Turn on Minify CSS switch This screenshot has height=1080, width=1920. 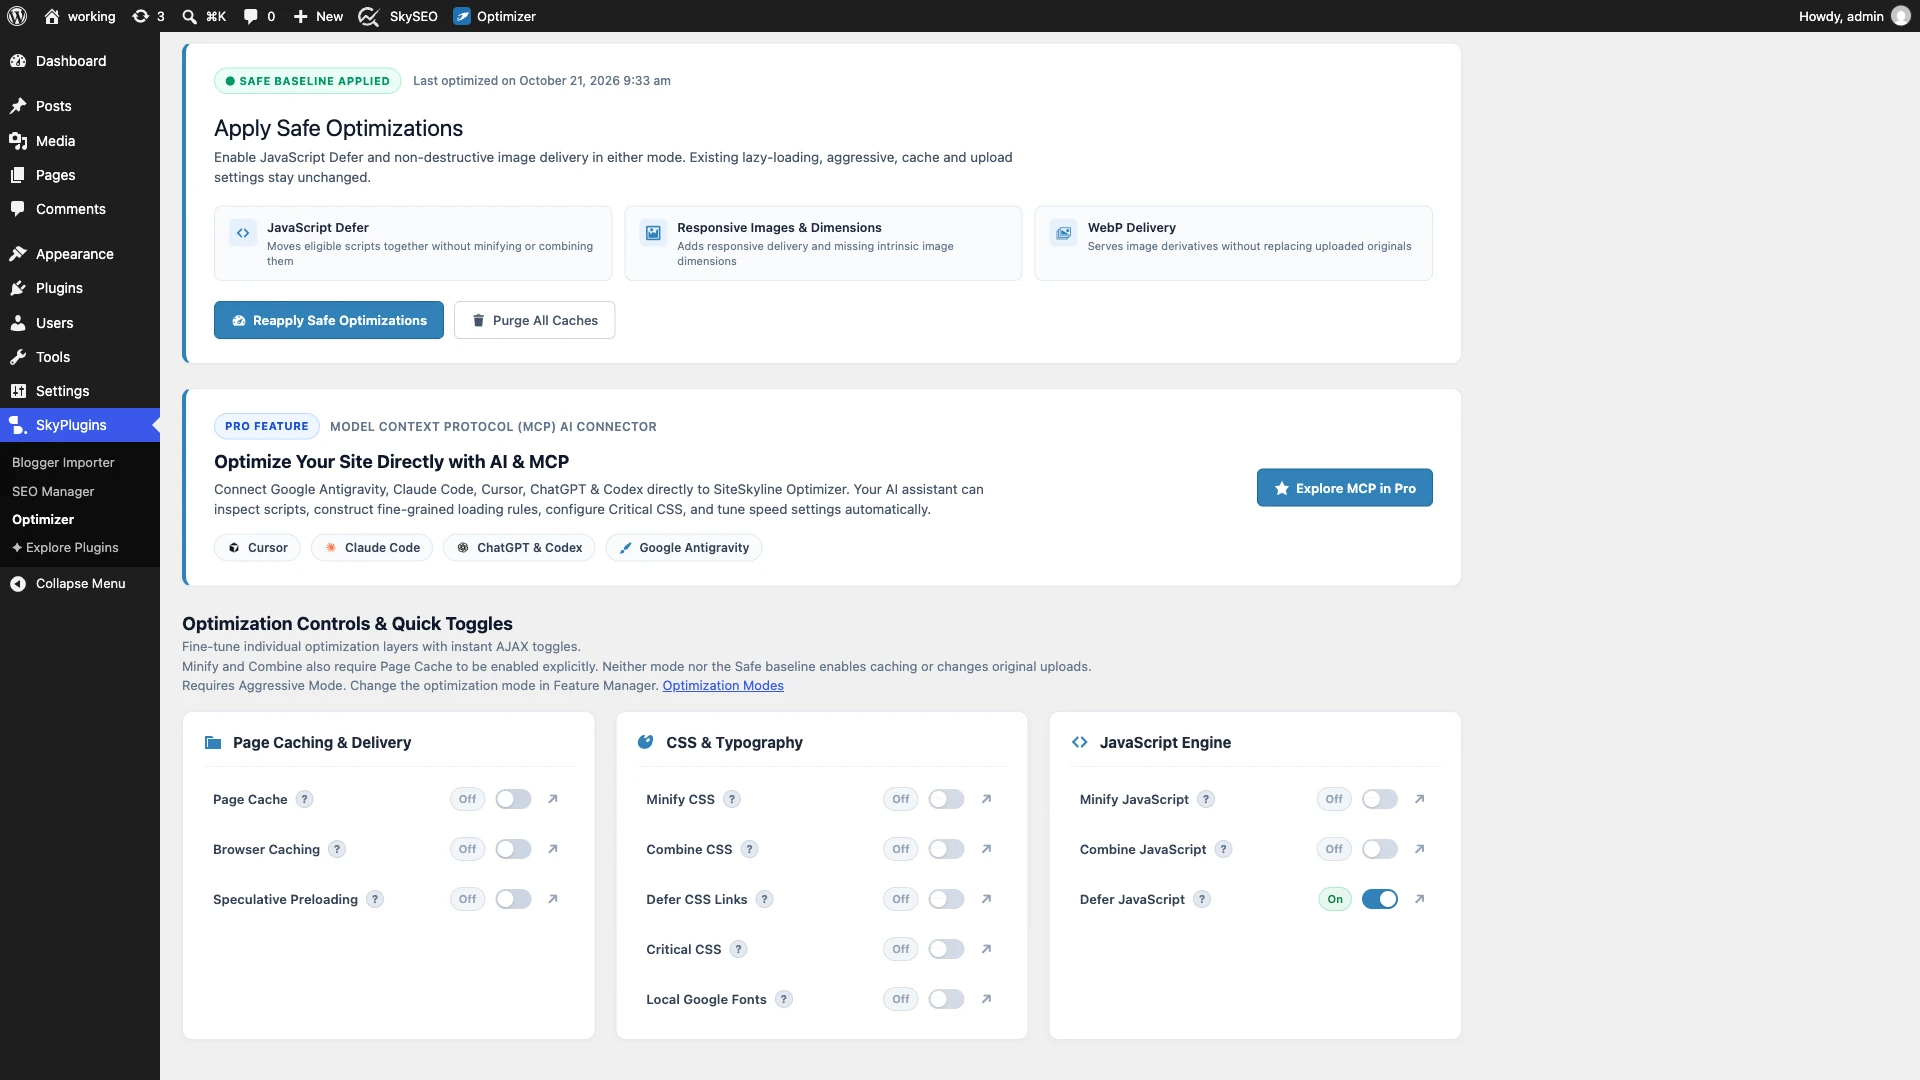(x=946, y=799)
